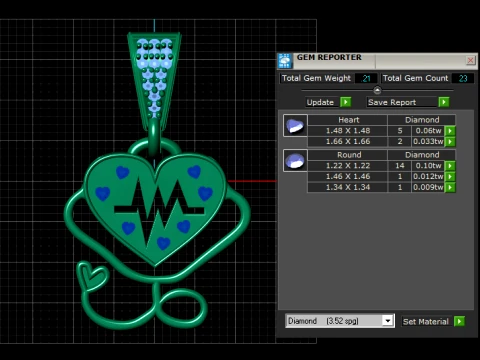The height and width of the screenshot is (360, 480).
Task: Click the green arrow beside Save Report
Action: [x=444, y=102]
